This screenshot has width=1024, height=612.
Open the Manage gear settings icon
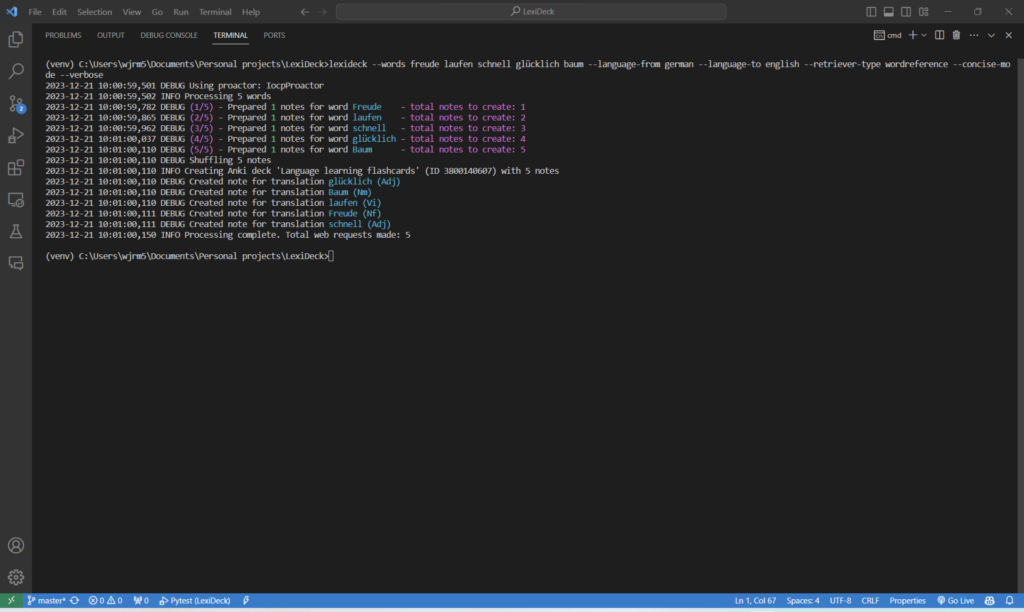16,577
